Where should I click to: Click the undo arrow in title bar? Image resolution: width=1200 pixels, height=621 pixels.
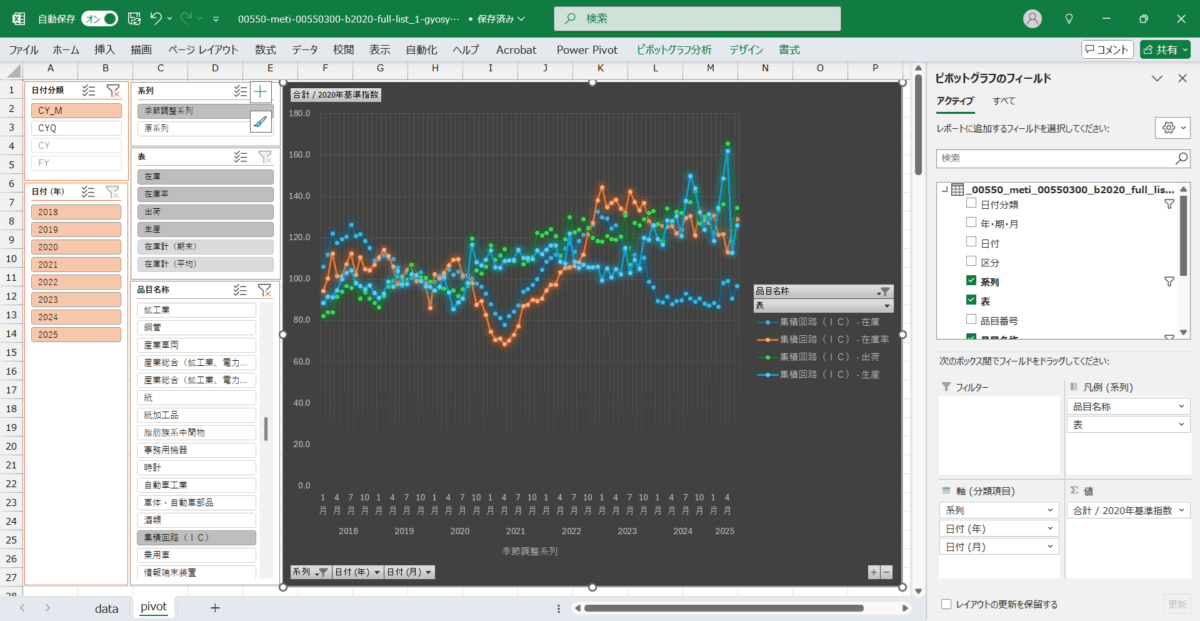tap(156, 18)
